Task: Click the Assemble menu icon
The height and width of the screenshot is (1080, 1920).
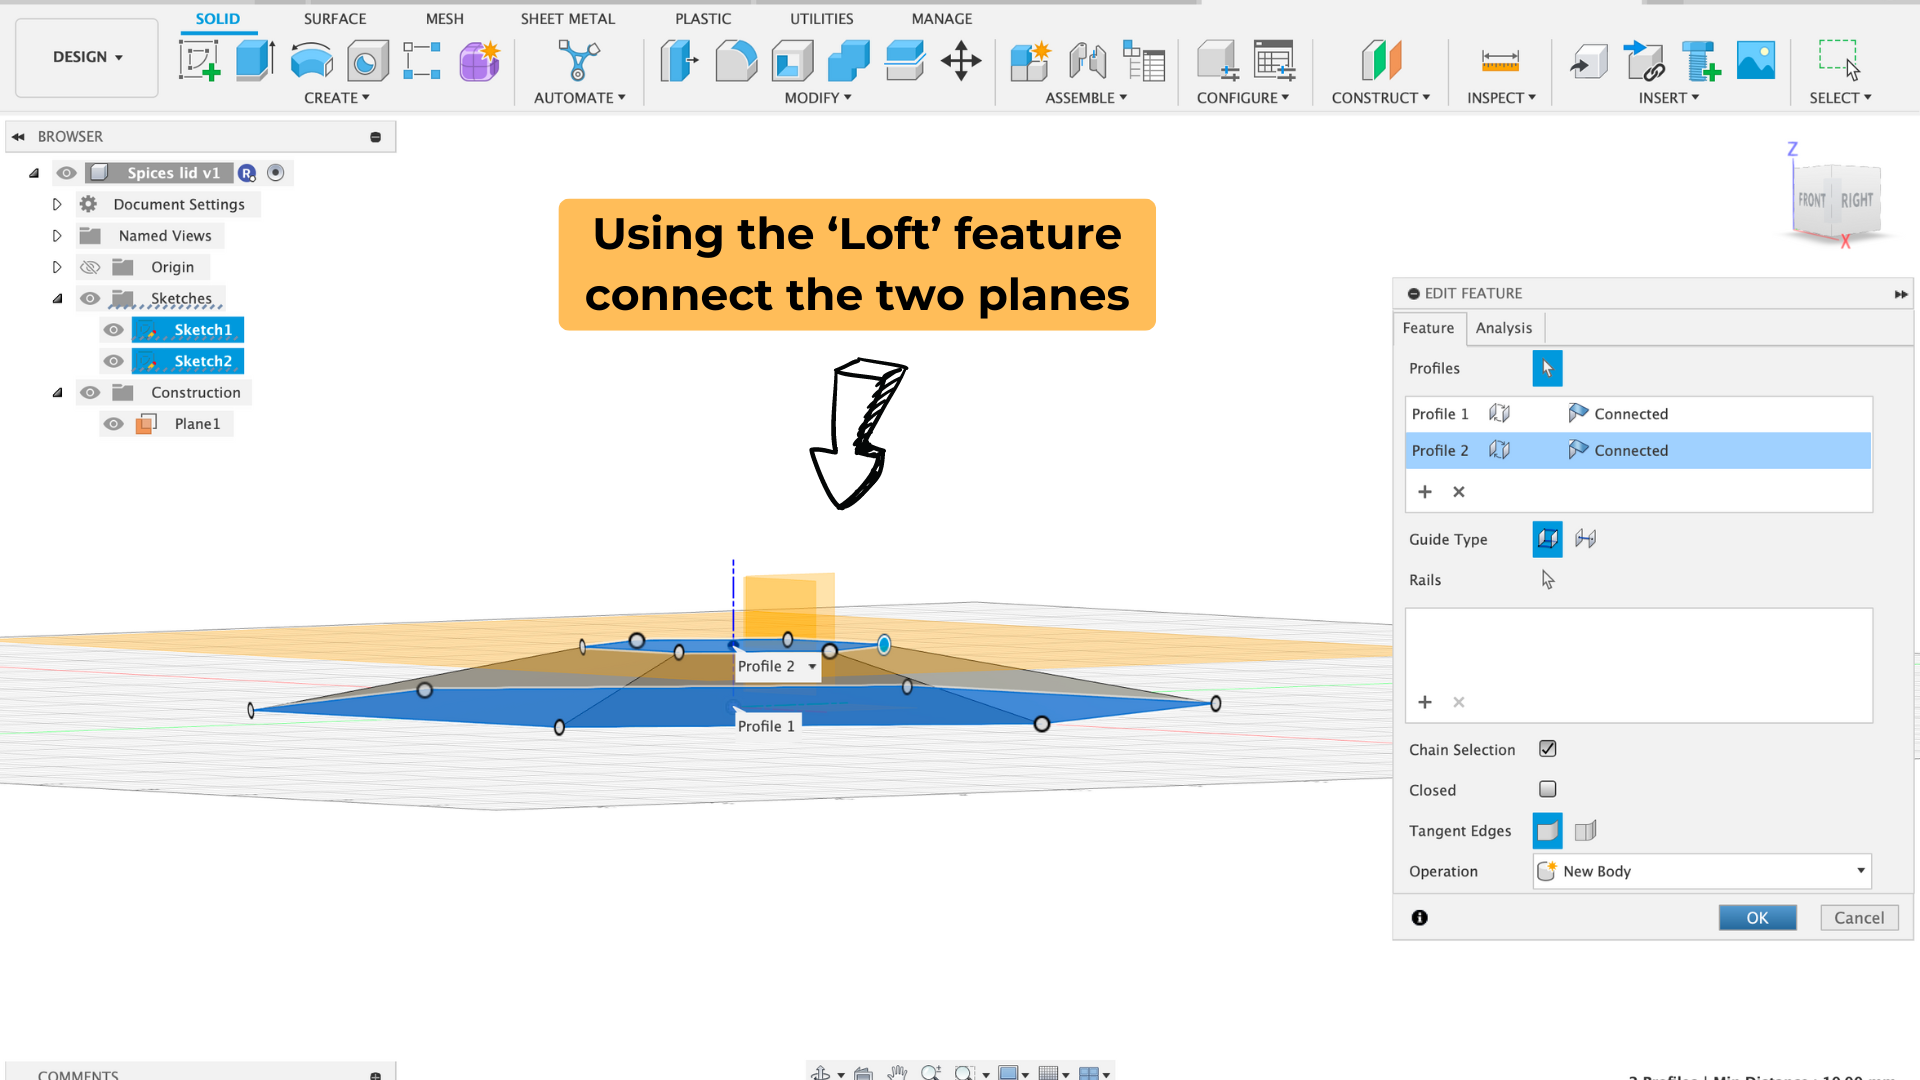Action: pyautogui.click(x=1085, y=98)
